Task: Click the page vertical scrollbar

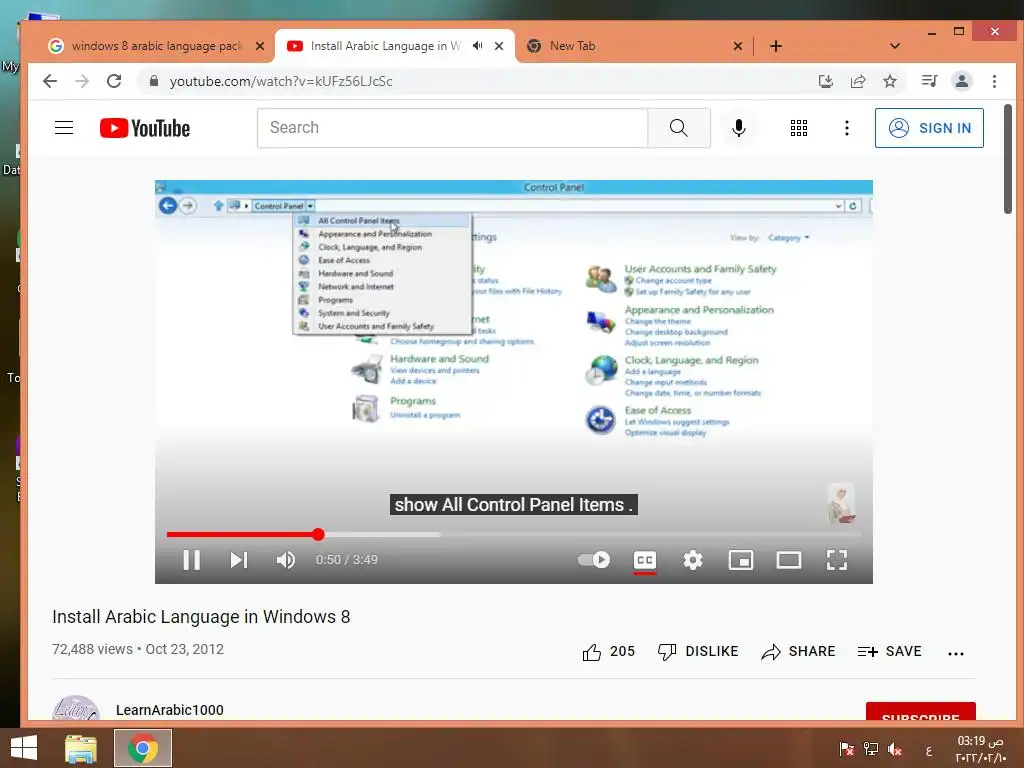Action: 1008,159
